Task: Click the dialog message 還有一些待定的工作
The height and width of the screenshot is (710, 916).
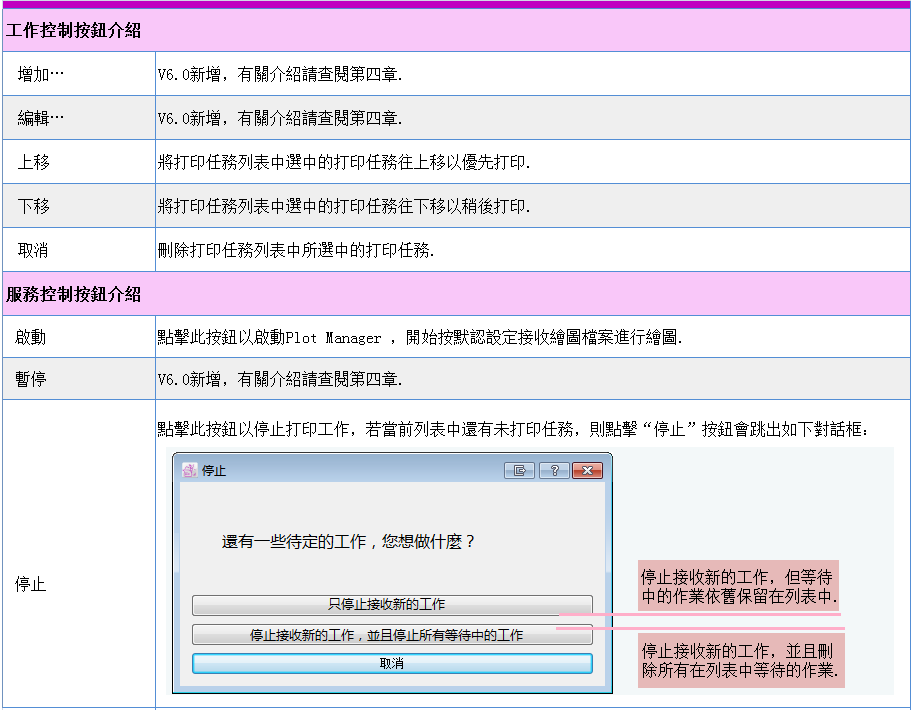Action: click(x=348, y=542)
